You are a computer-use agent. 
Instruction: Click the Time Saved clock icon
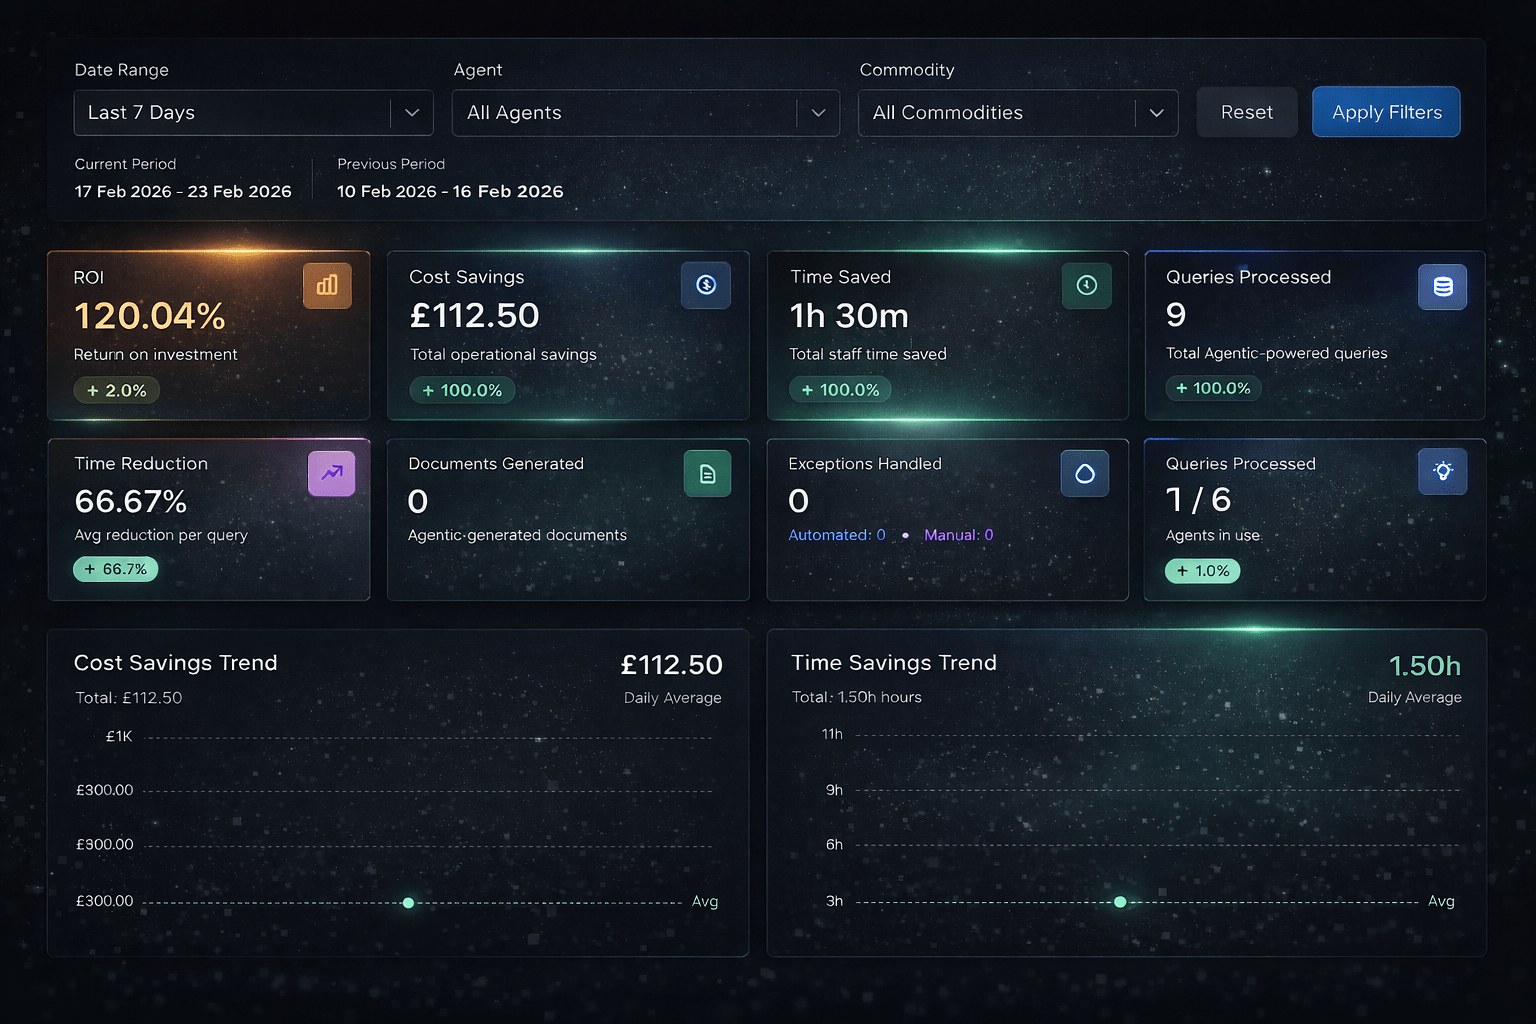click(x=1086, y=285)
